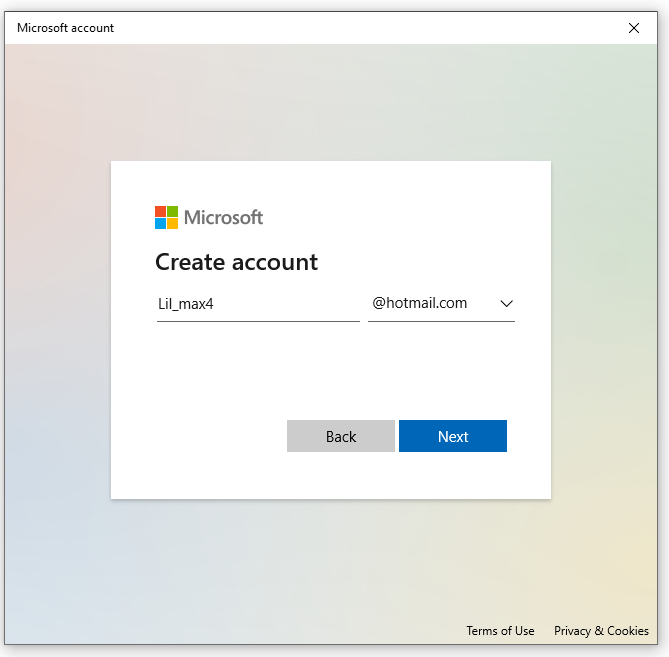Go back with the Back button
The width and height of the screenshot is (669, 657).
(340, 436)
